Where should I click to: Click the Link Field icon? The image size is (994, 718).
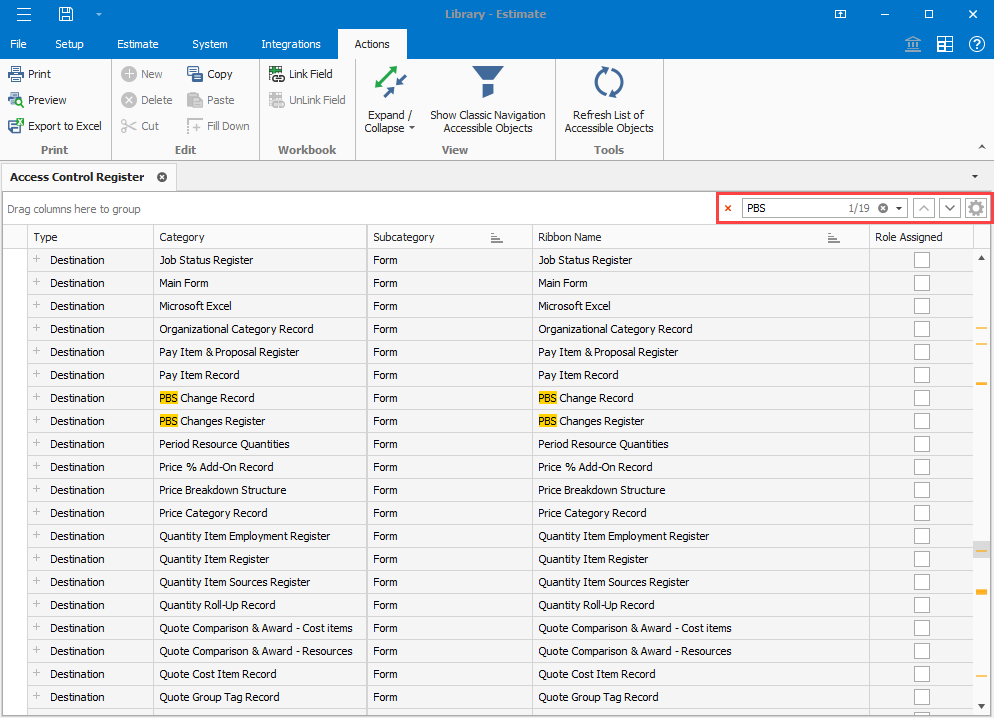(x=277, y=74)
